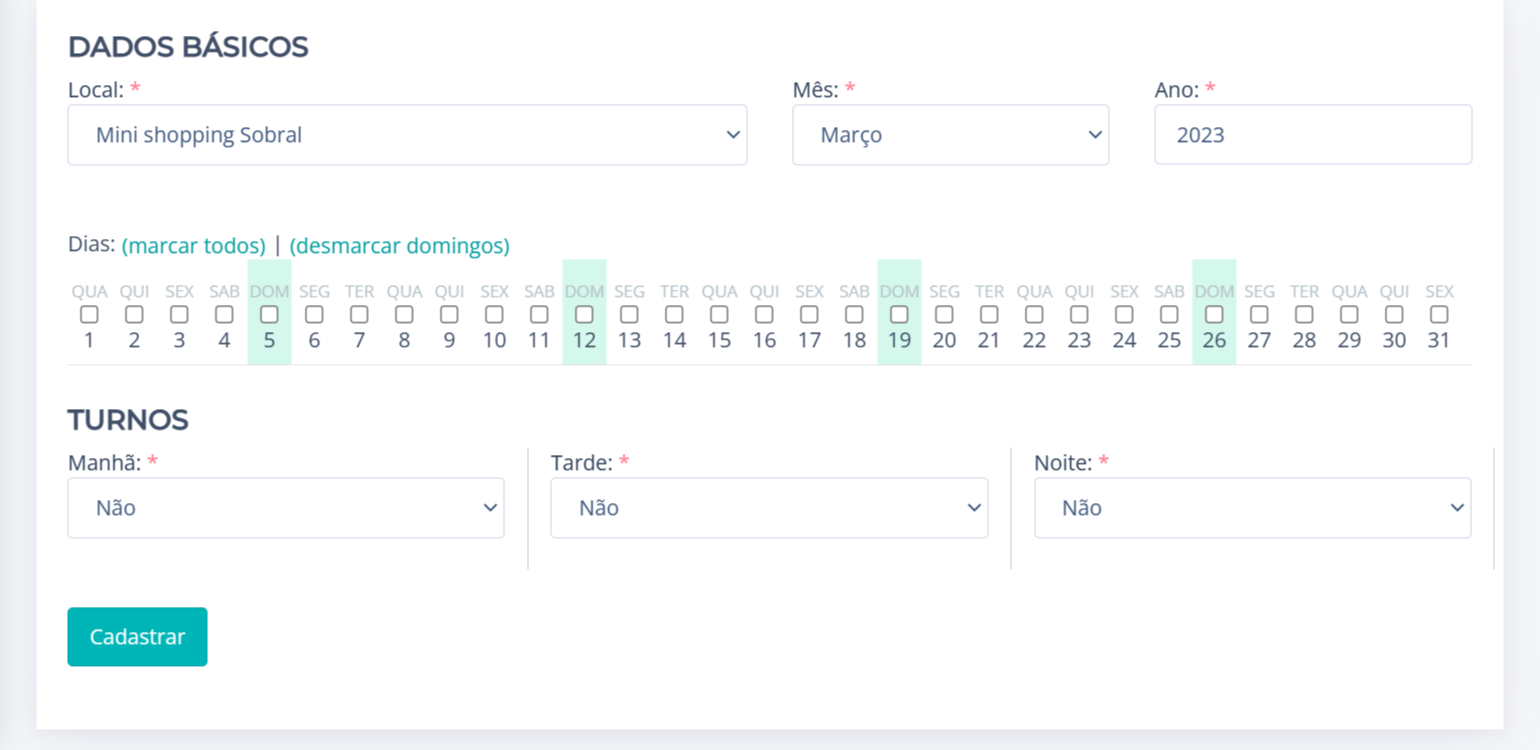Open the Noite shift dropdown
Image resolution: width=1540 pixels, height=750 pixels.
1252,508
